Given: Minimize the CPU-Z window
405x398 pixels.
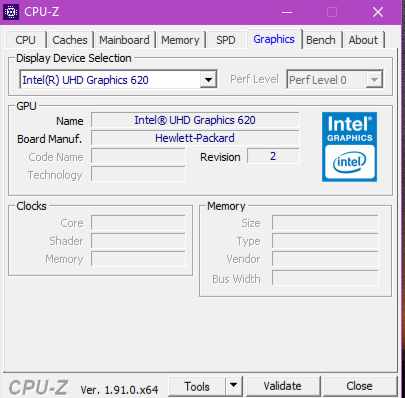Looking at the screenshot, I should pos(287,12).
